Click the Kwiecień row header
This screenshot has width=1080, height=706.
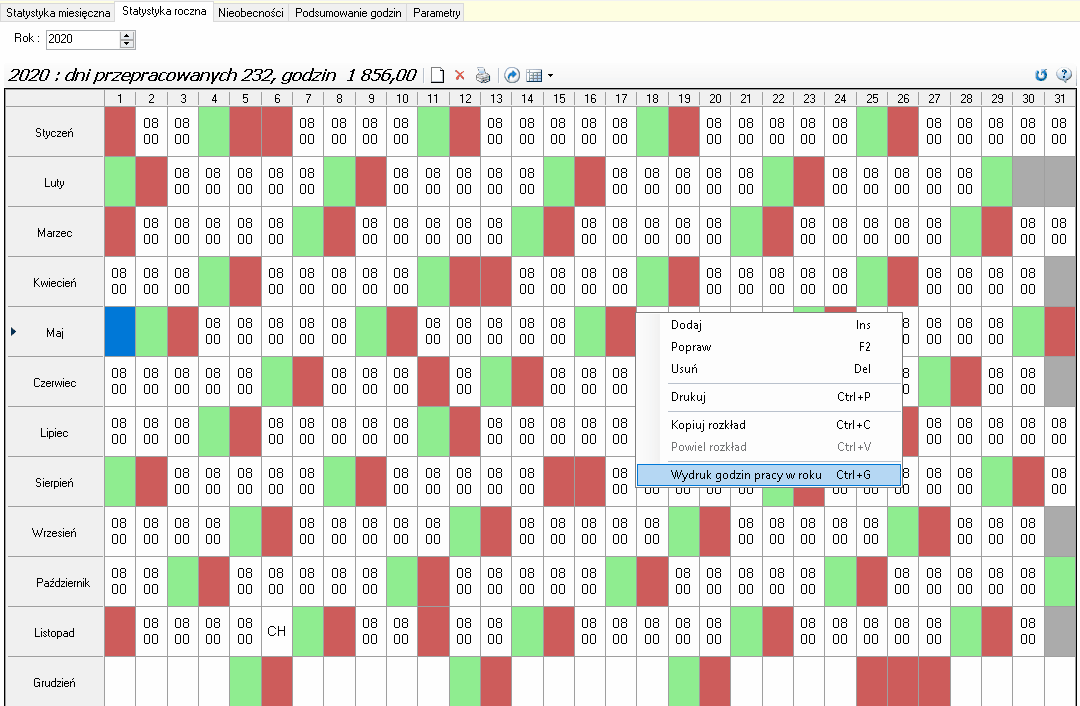pyautogui.click(x=55, y=282)
